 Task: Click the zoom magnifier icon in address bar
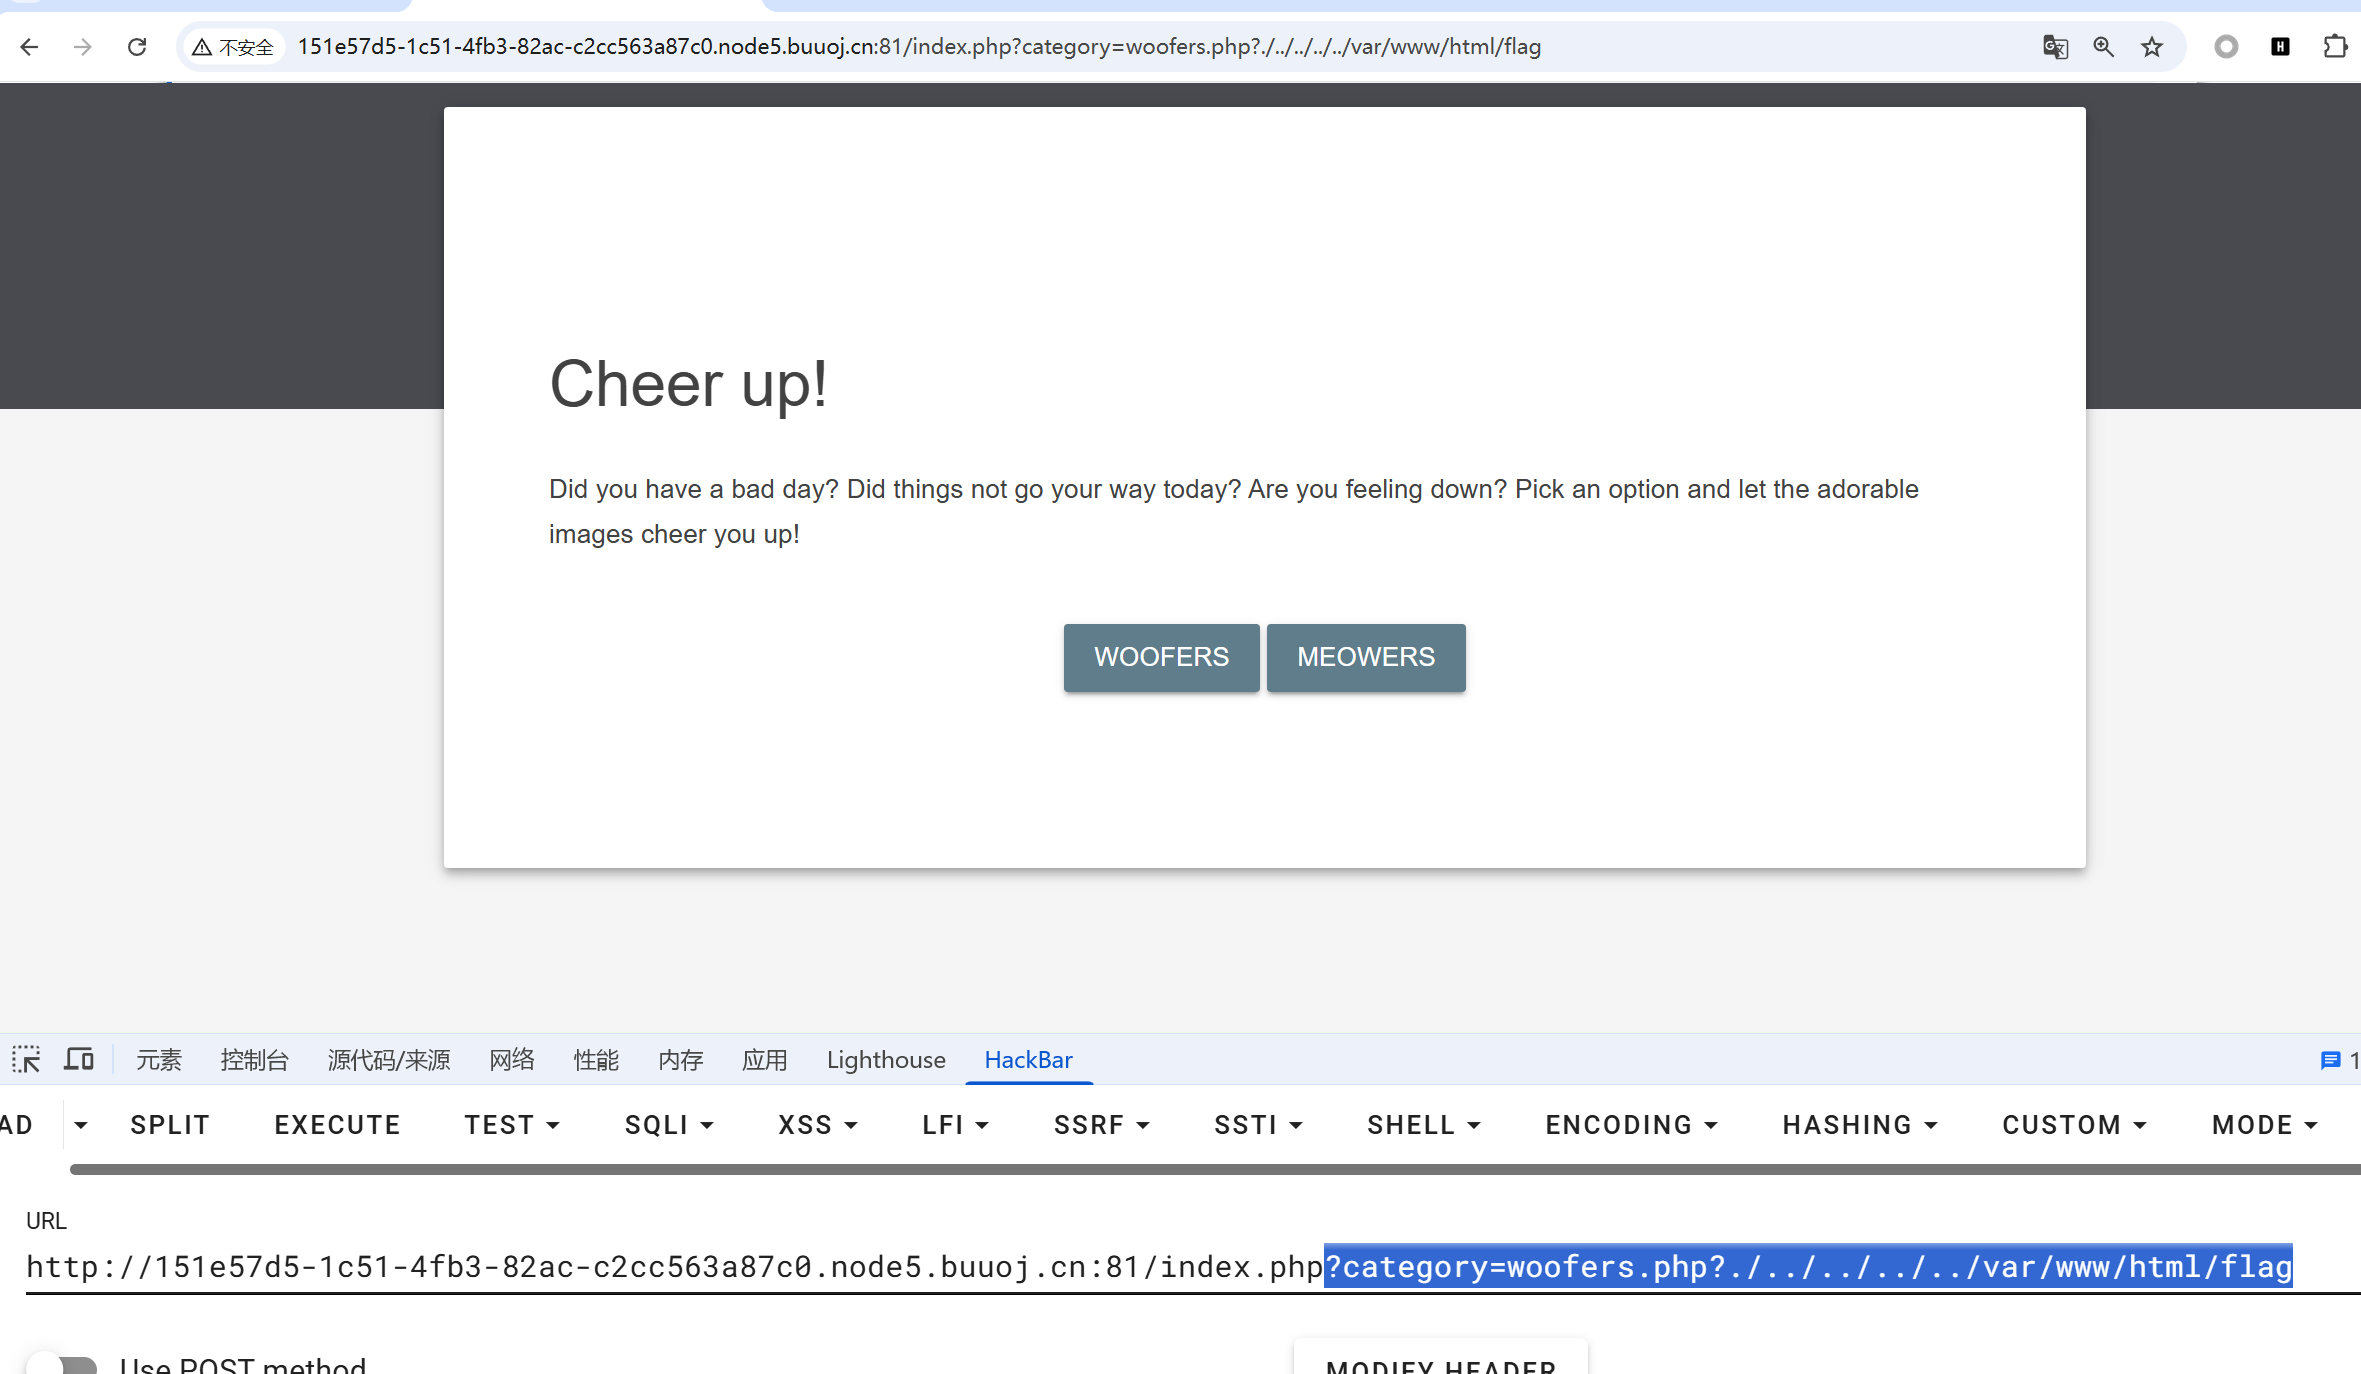pos(2103,47)
